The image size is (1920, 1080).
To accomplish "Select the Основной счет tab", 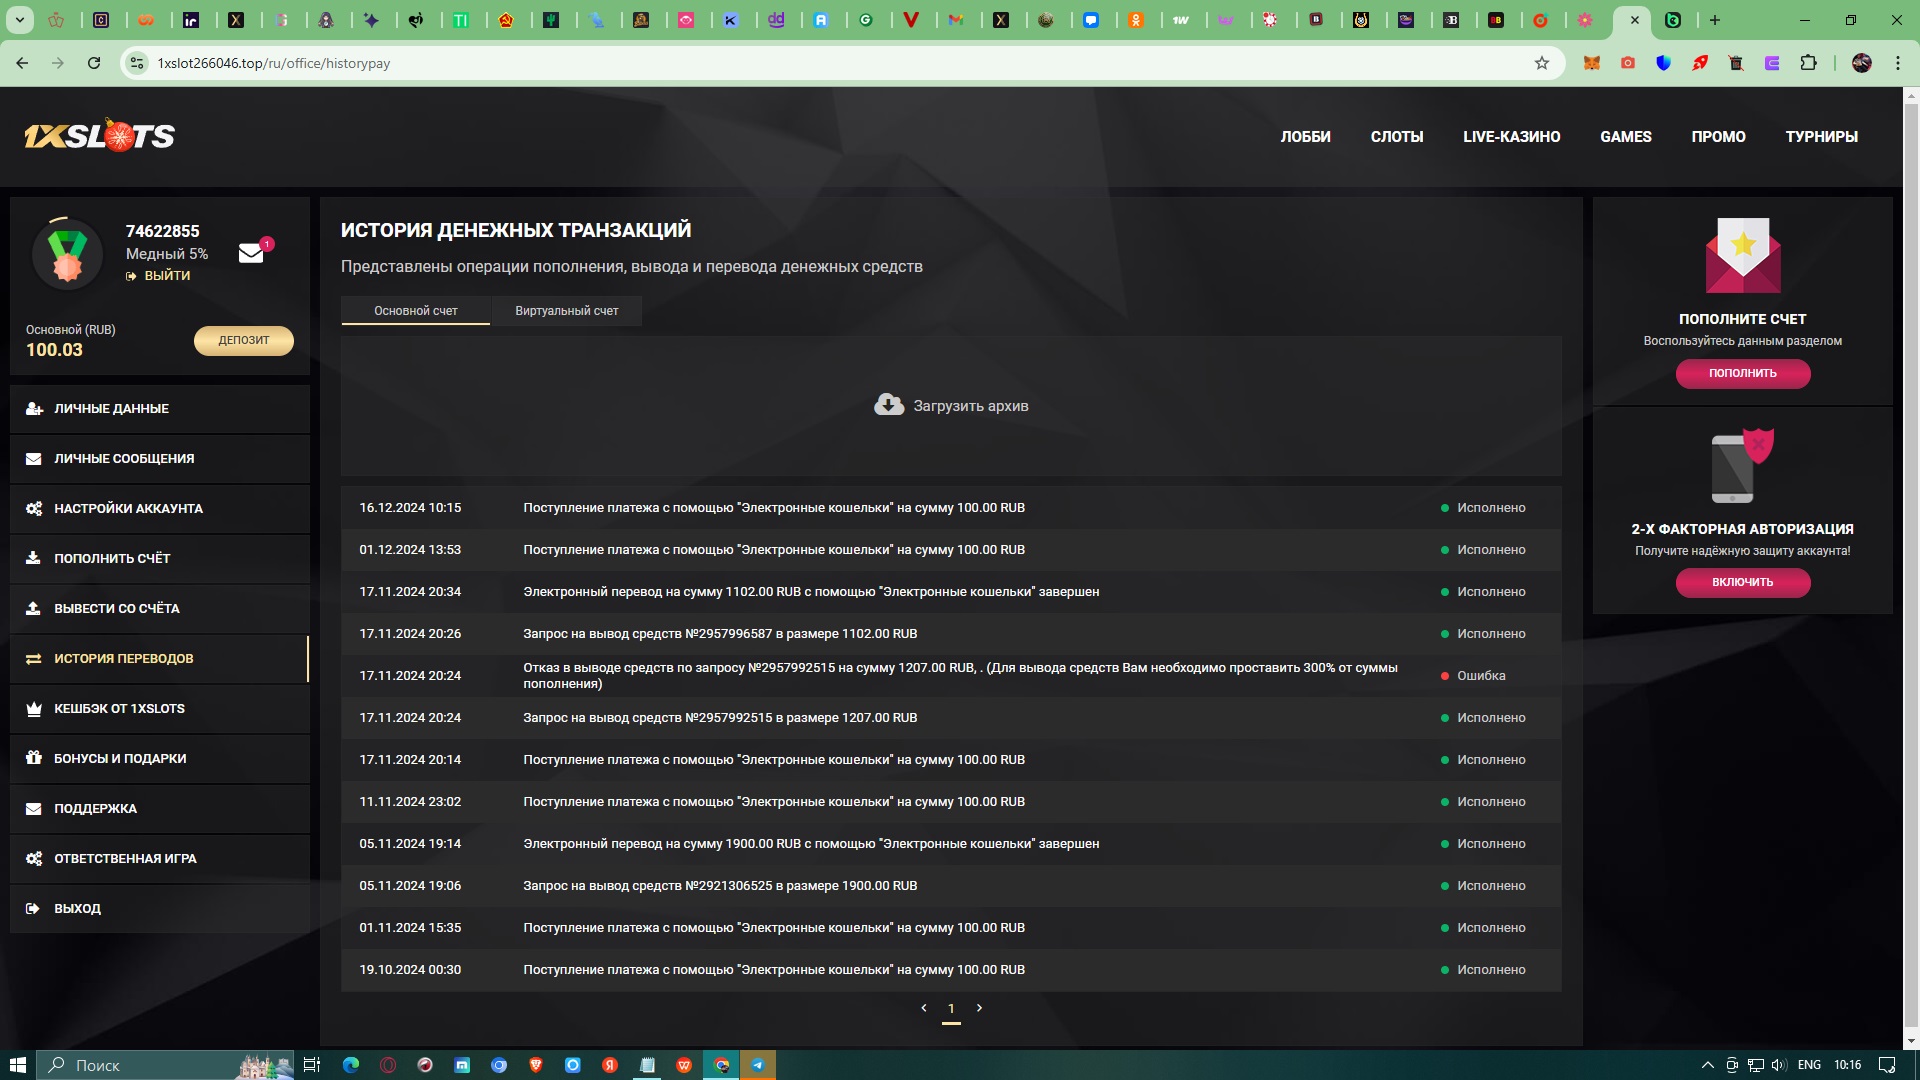I will (x=415, y=311).
